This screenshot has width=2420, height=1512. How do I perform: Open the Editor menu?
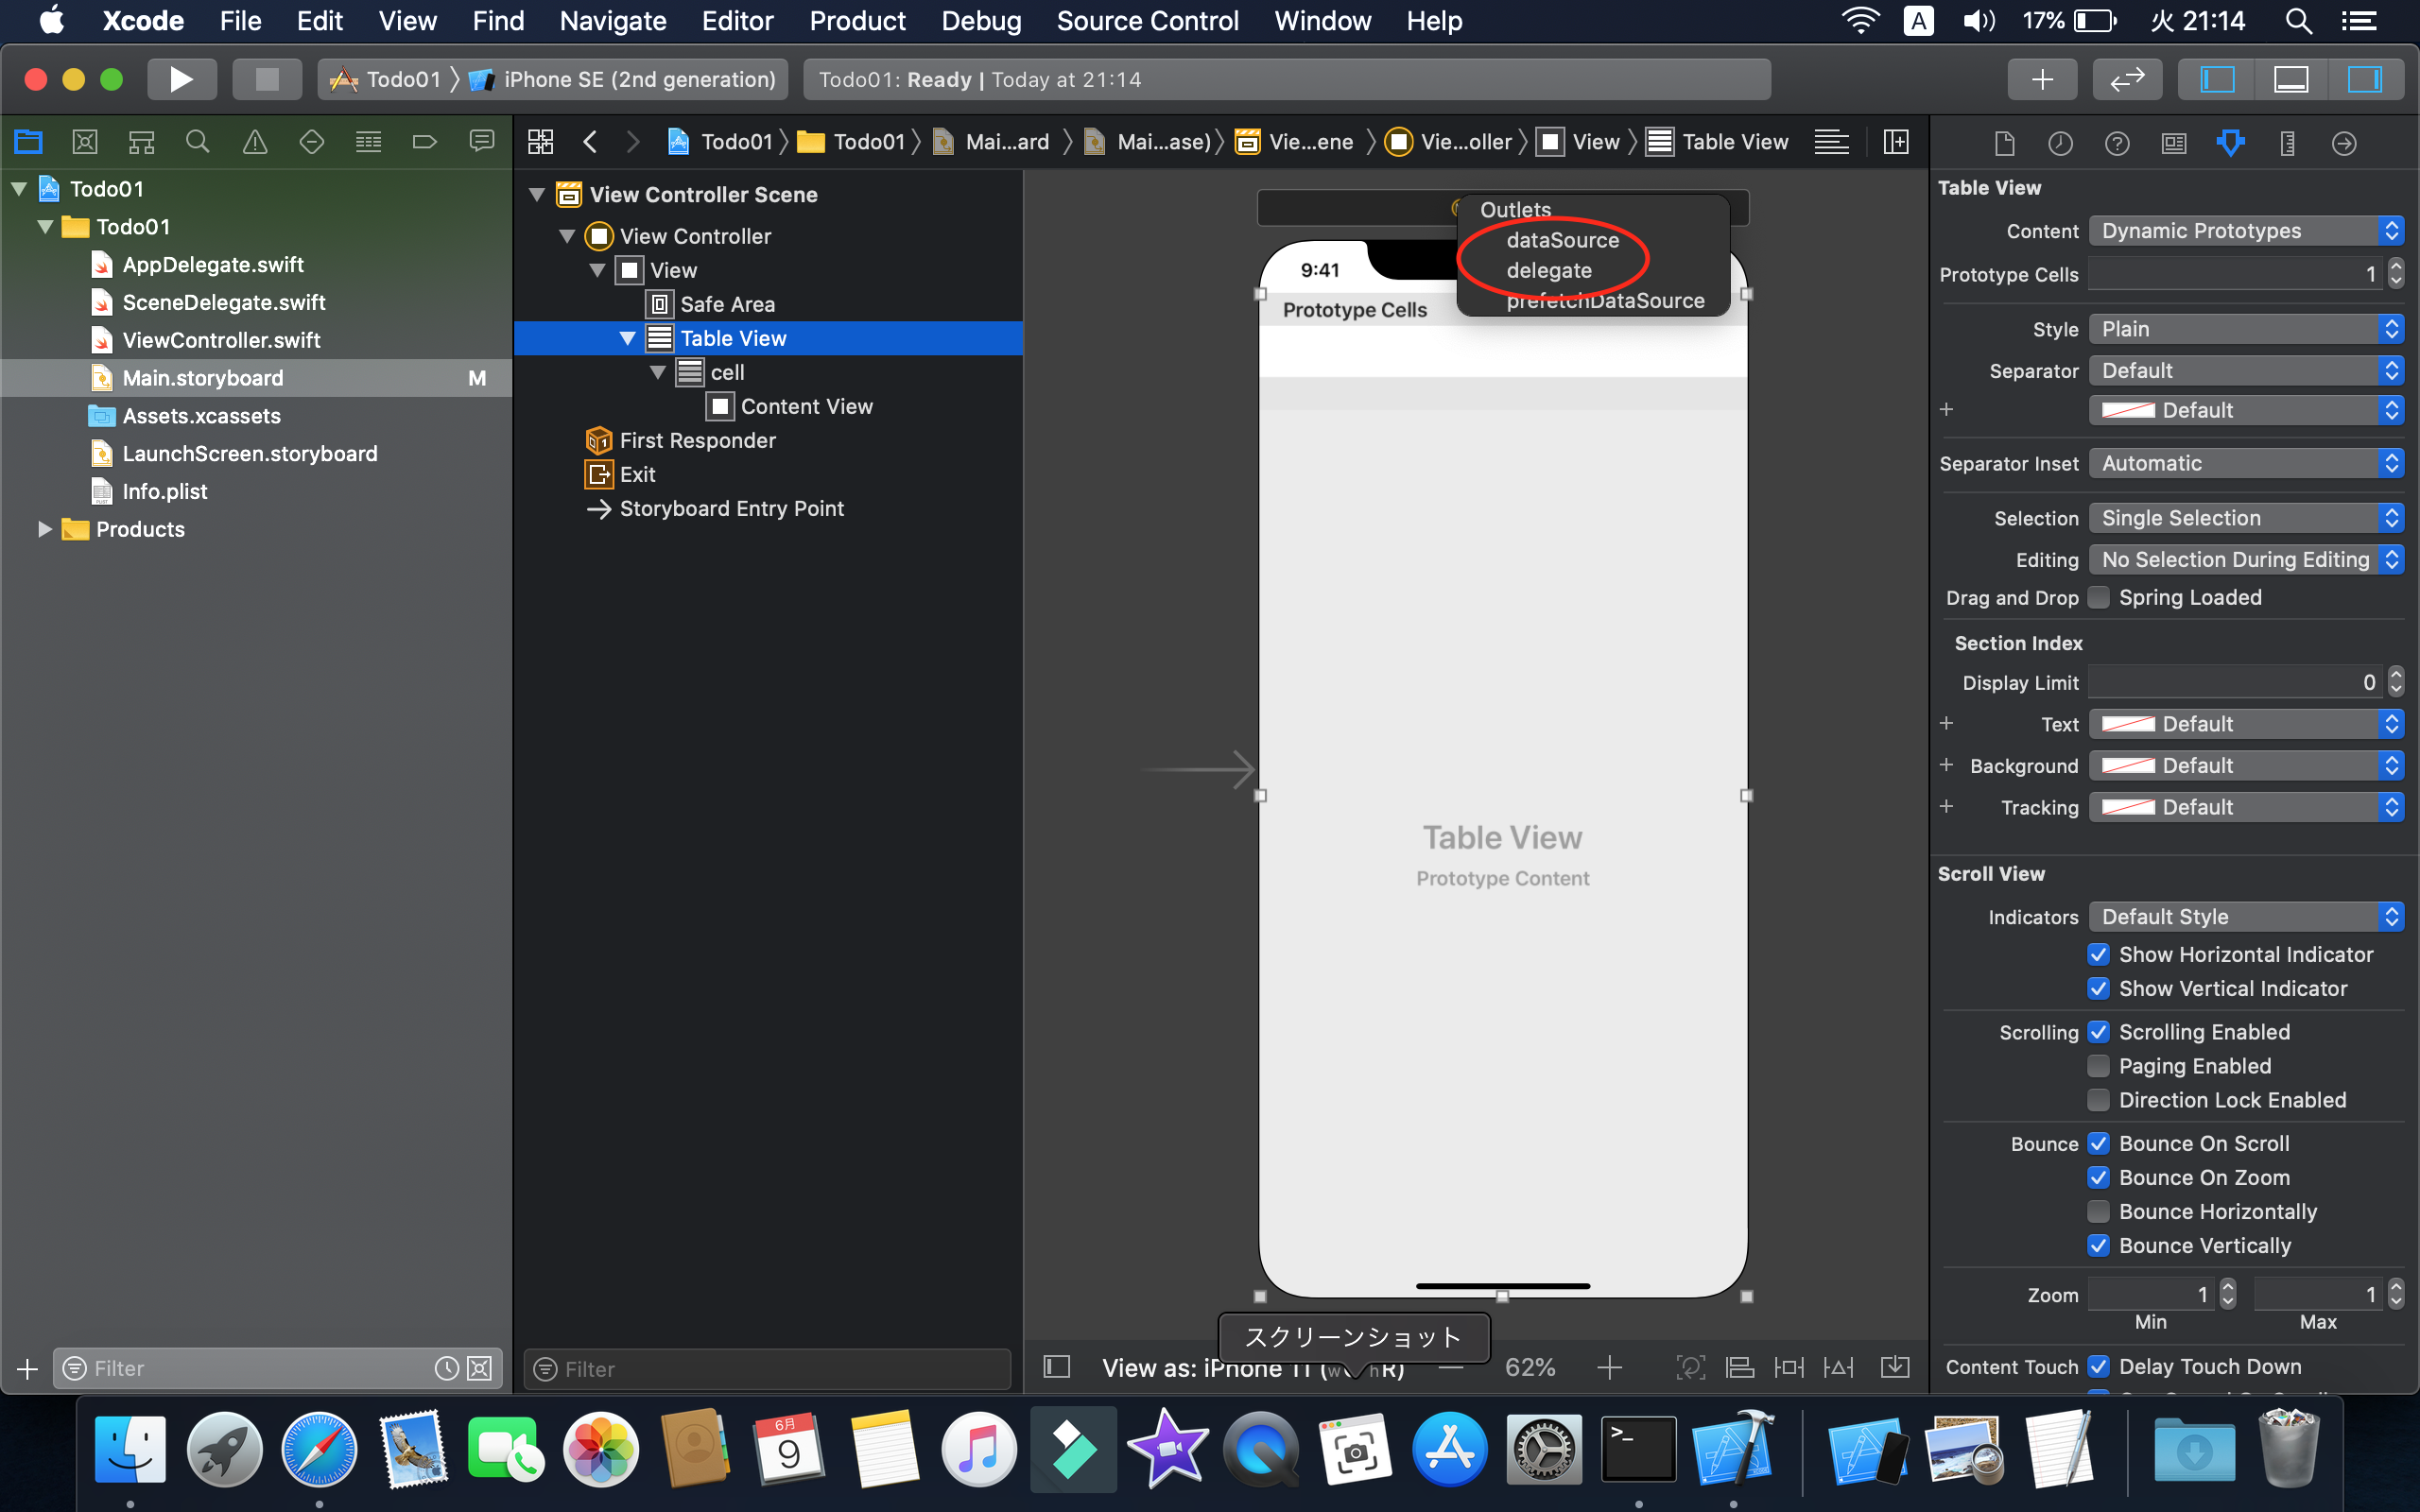(737, 21)
